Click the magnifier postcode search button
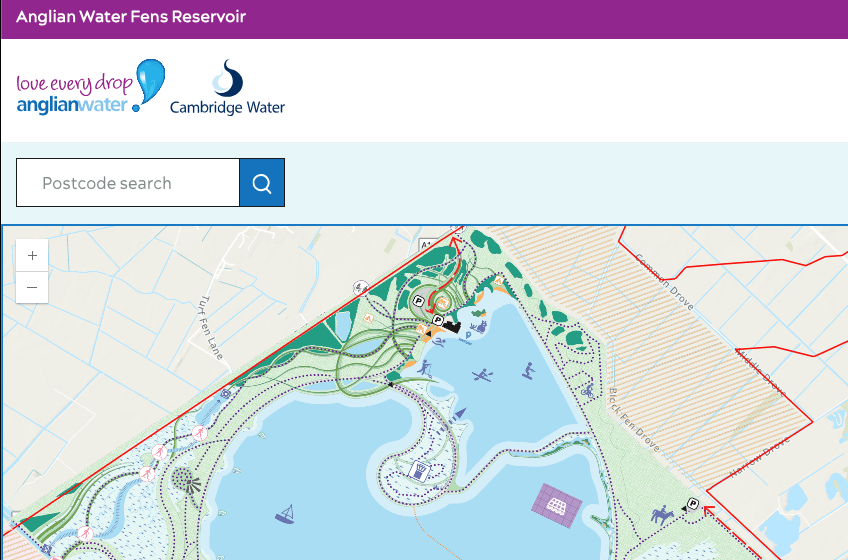Screen dimensions: 848x560 tap(262, 183)
